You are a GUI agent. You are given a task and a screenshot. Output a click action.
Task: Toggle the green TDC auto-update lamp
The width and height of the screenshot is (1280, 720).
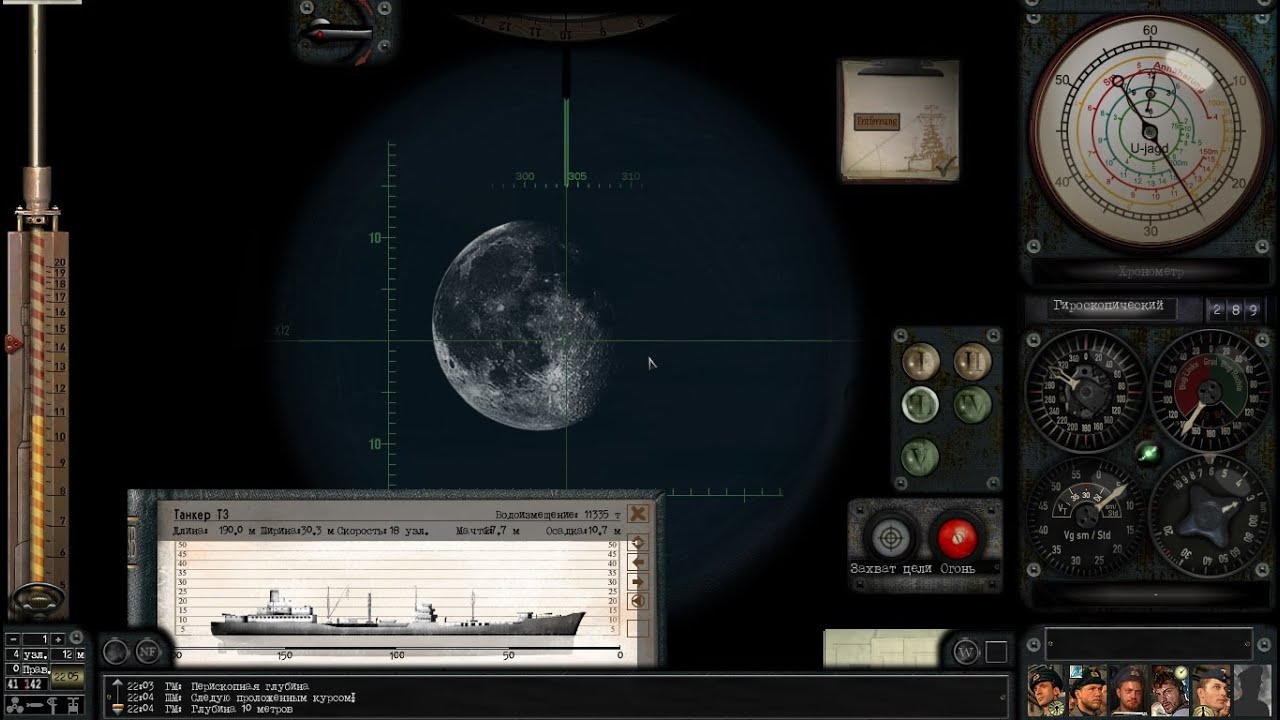click(1148, 453)
